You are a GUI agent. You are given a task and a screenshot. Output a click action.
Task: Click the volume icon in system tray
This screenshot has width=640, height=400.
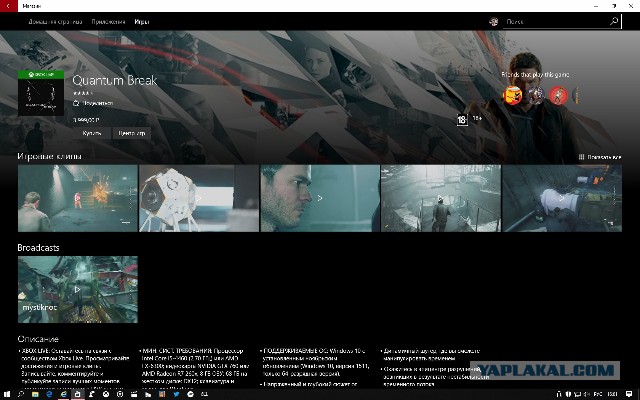click(587, 394)
